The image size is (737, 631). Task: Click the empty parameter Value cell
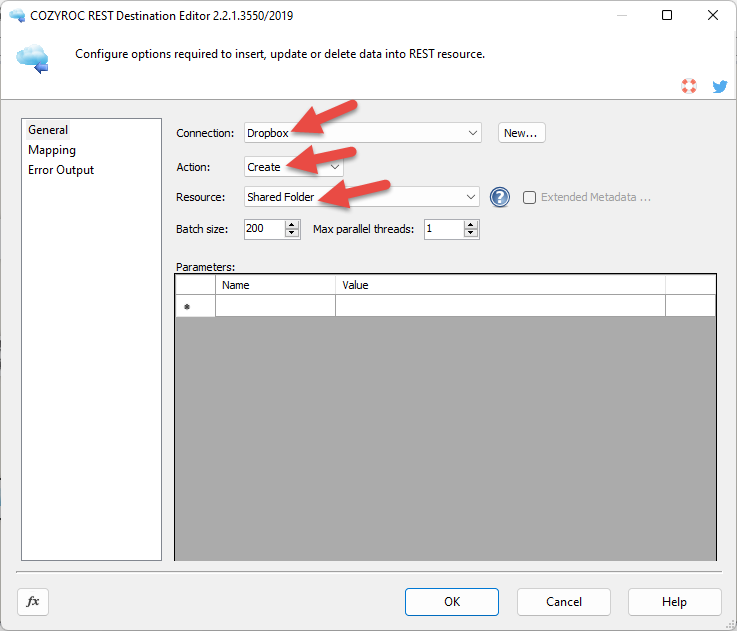(501, 306)
